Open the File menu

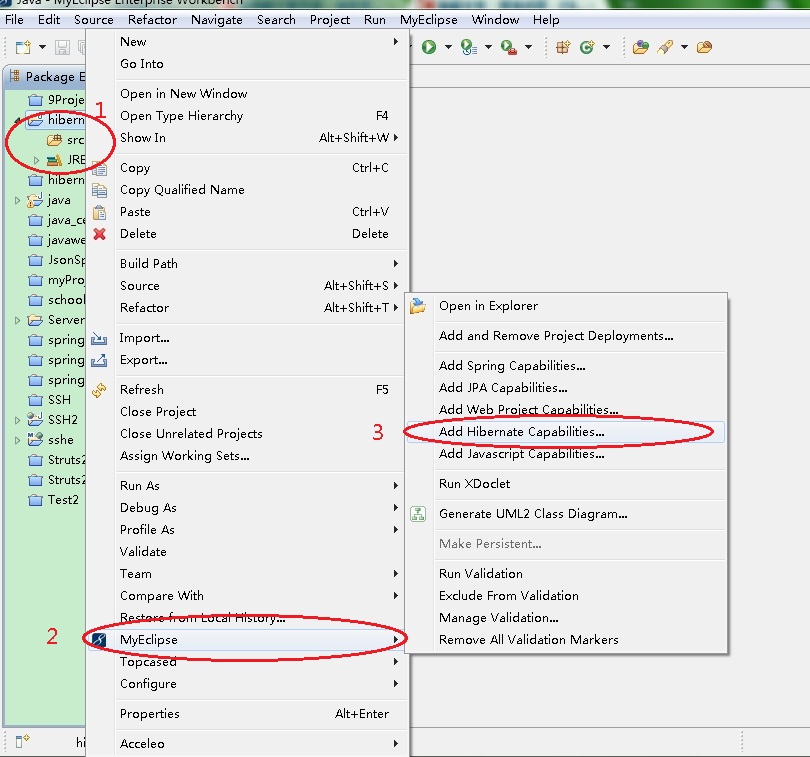[14, 20]
